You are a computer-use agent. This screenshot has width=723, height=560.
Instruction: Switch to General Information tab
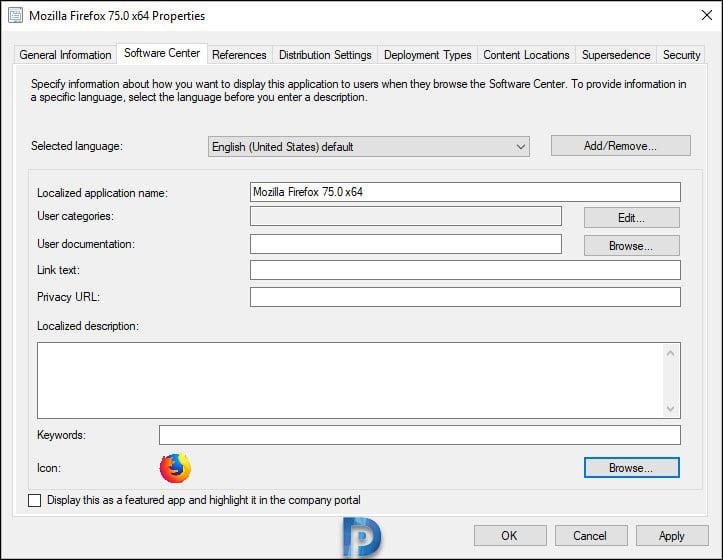66,55
